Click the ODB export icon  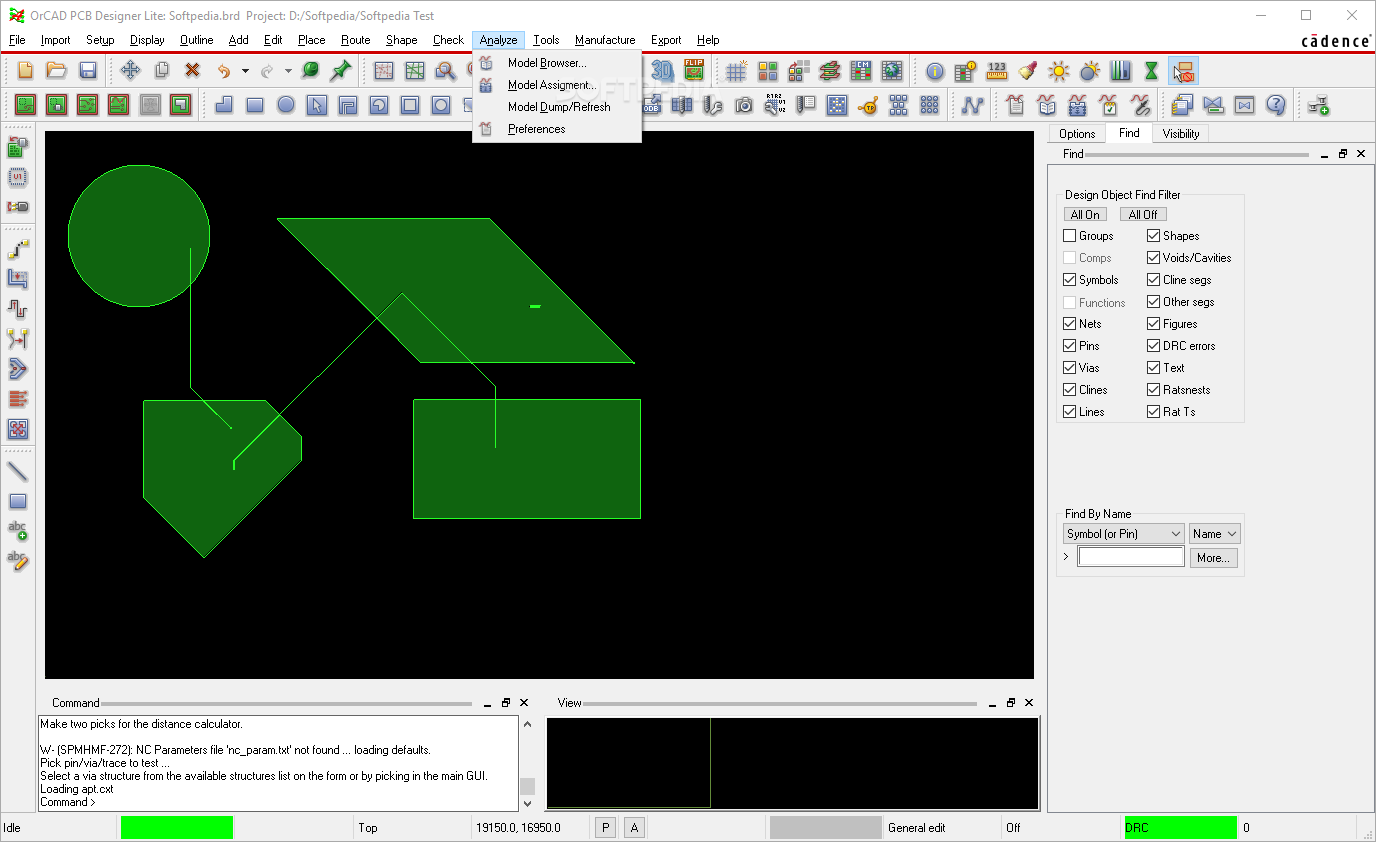click(651, 105)
